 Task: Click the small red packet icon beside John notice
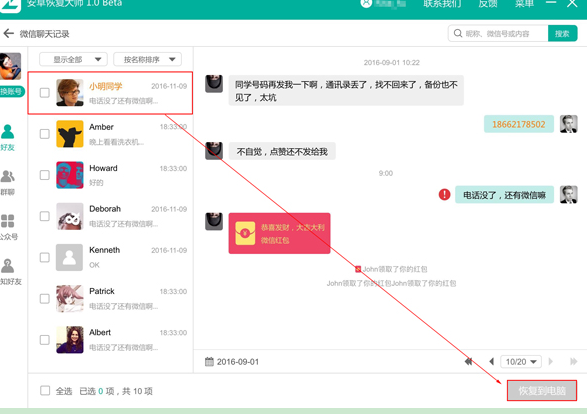pos(358,269)
